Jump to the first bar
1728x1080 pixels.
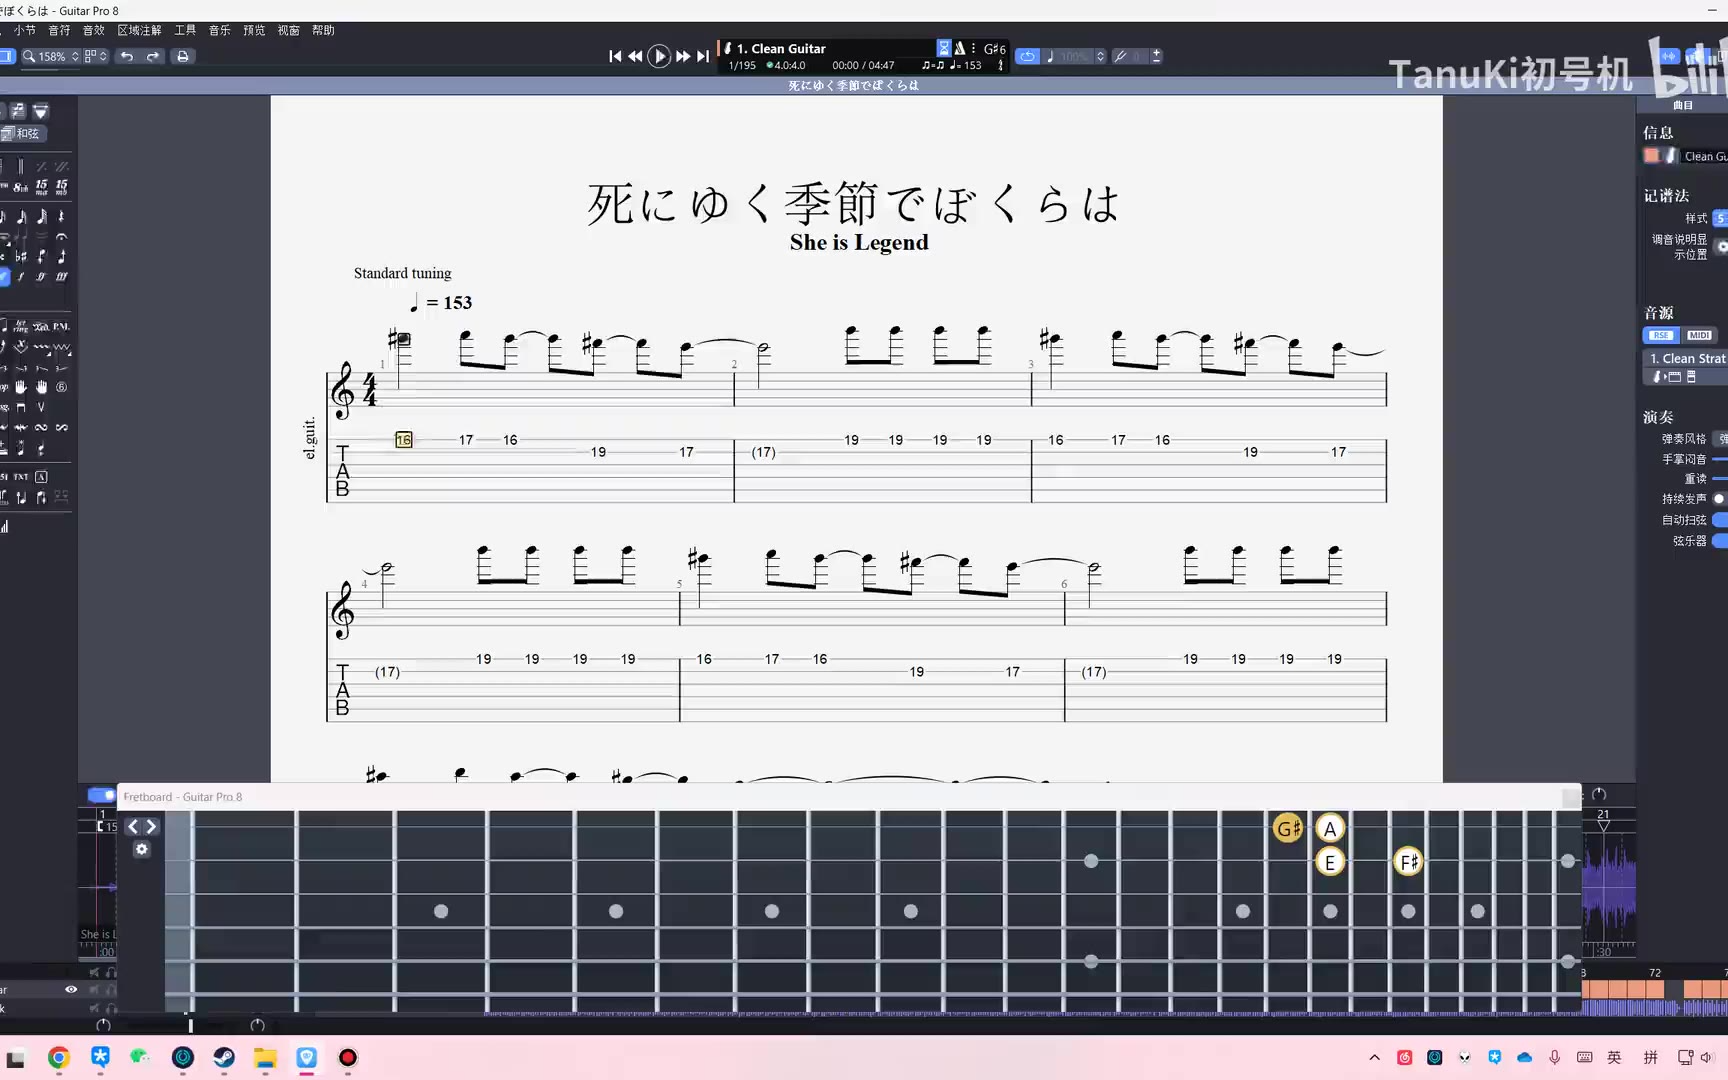(x=615, y=56)
